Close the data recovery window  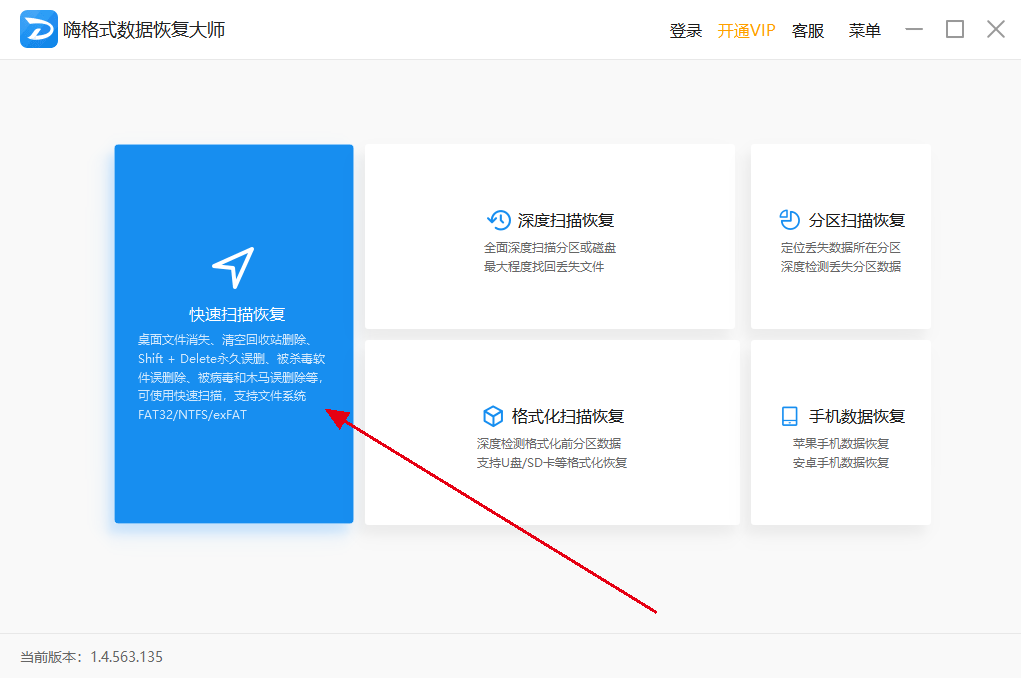pyautogui.click(x=996, y=29)
